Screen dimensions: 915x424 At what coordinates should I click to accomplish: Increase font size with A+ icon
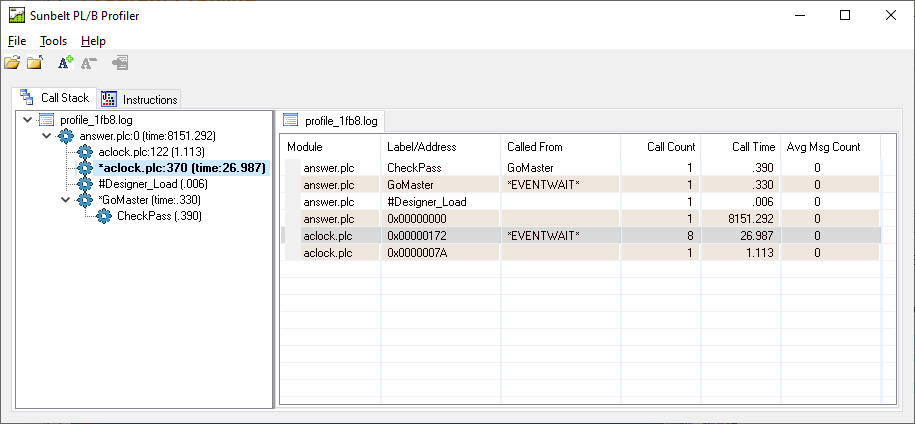pos(65,63)
